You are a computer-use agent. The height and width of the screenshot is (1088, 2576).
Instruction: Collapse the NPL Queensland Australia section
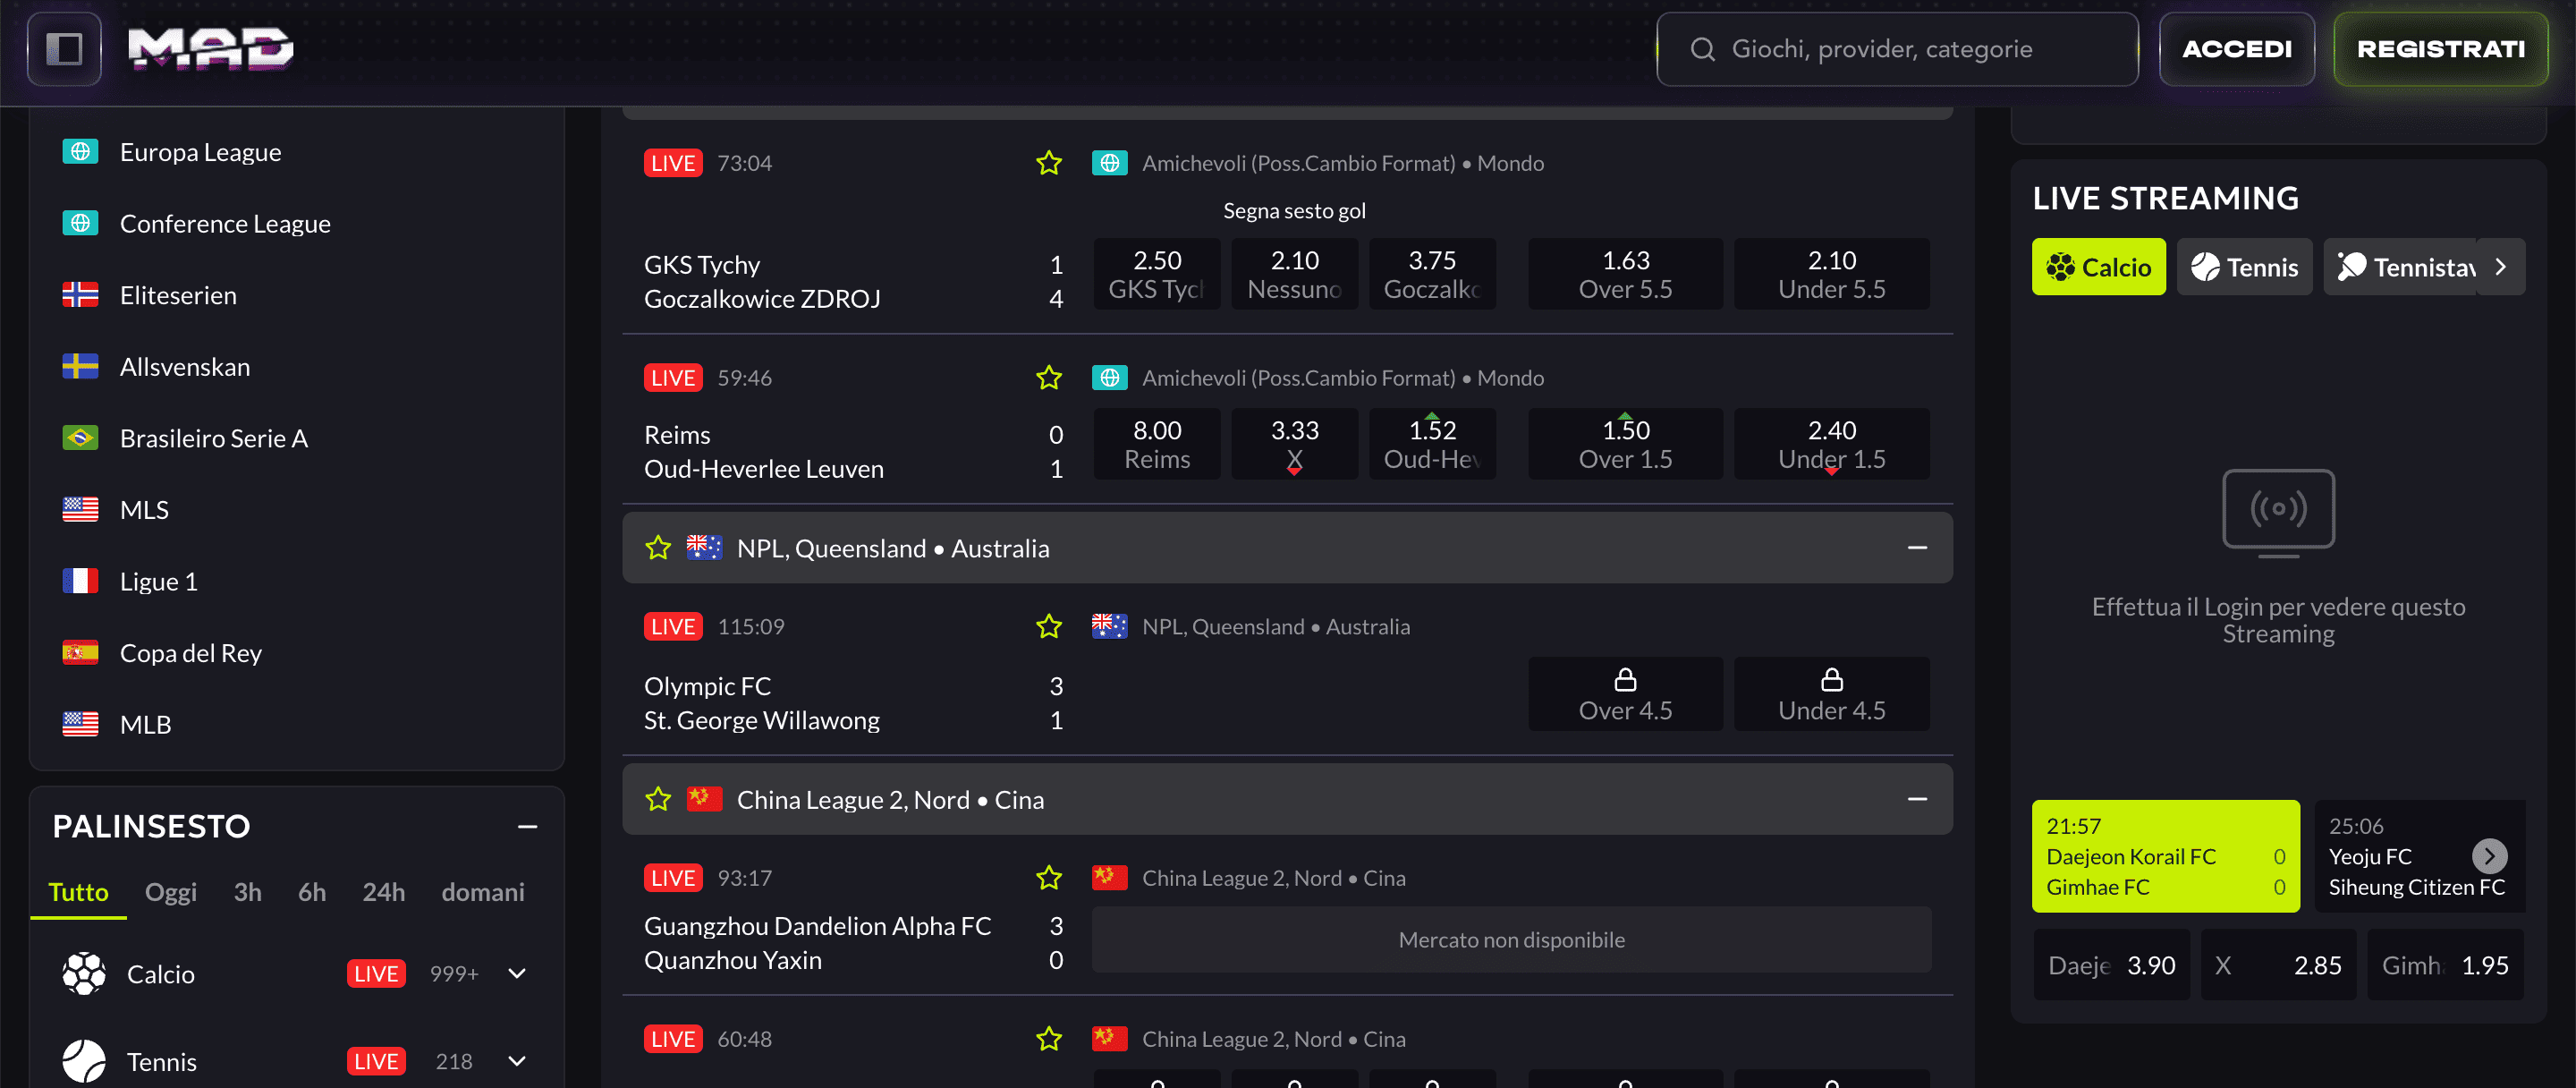click(x=1918, y=547)
